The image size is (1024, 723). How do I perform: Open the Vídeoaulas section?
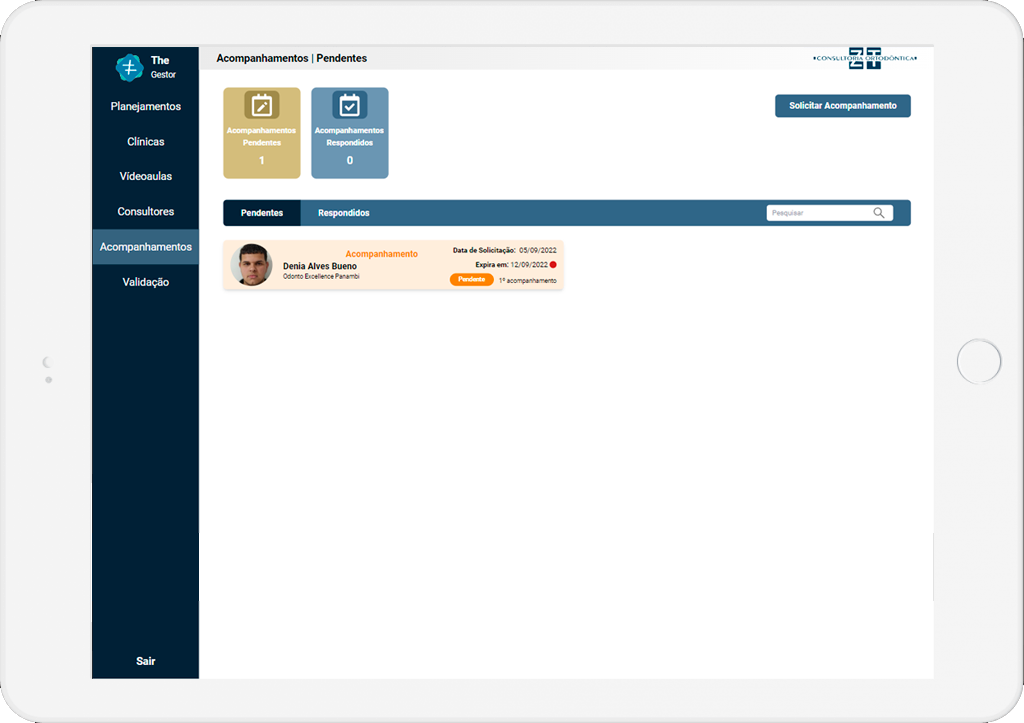click(146, 177)
